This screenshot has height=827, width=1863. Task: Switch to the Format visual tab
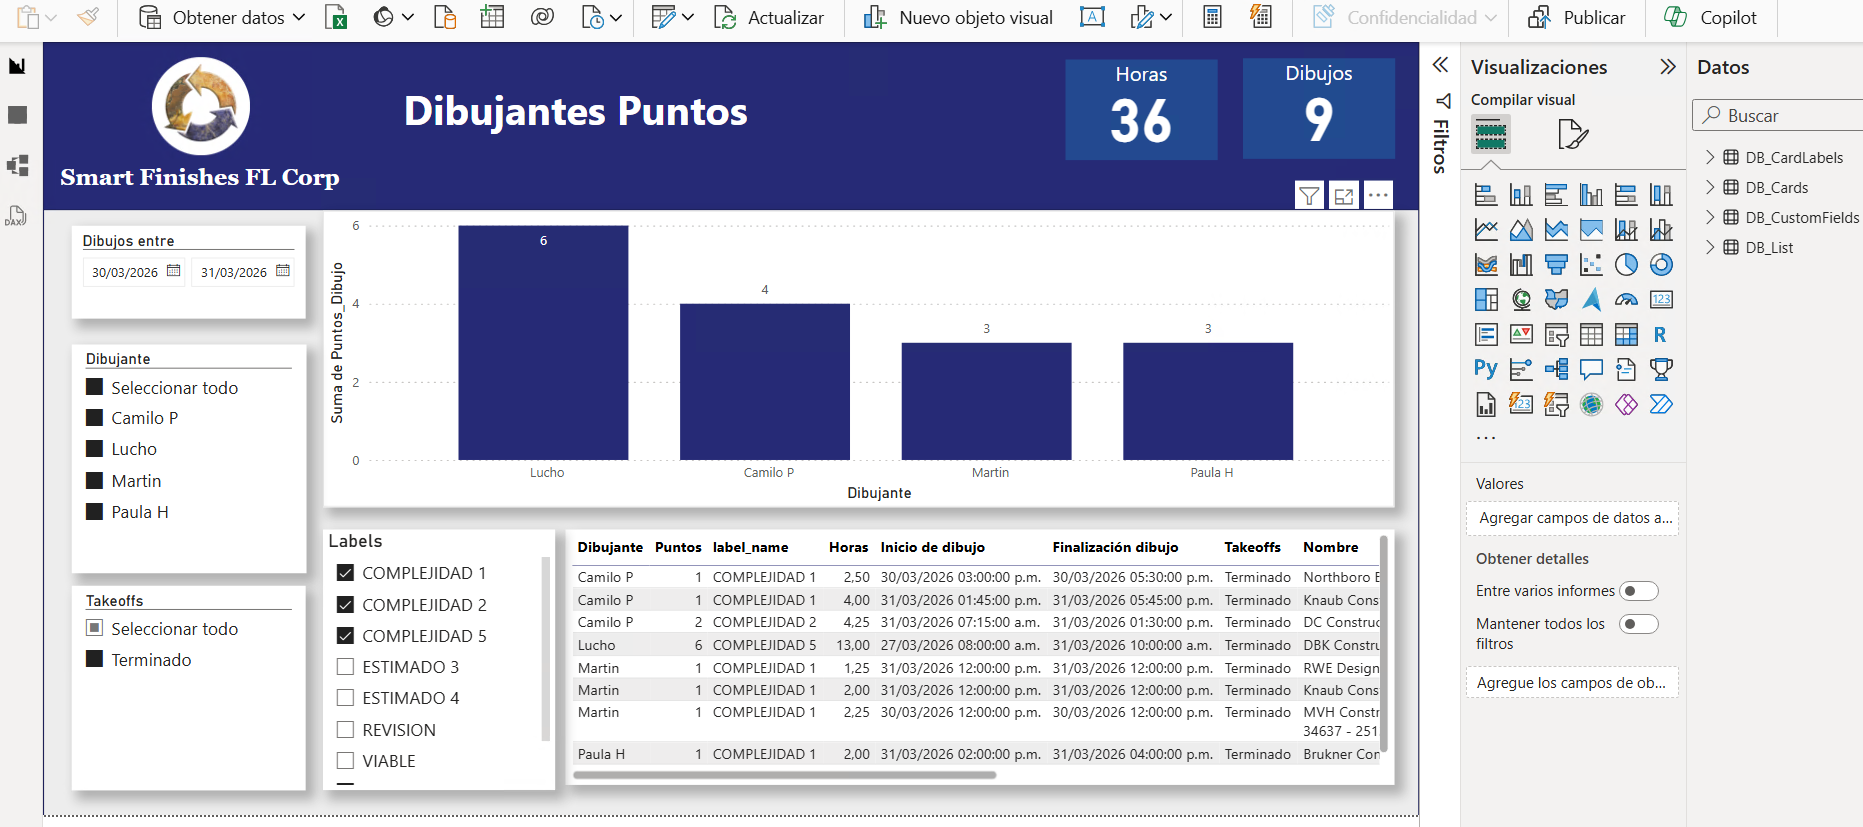[x=1573, y=134]
